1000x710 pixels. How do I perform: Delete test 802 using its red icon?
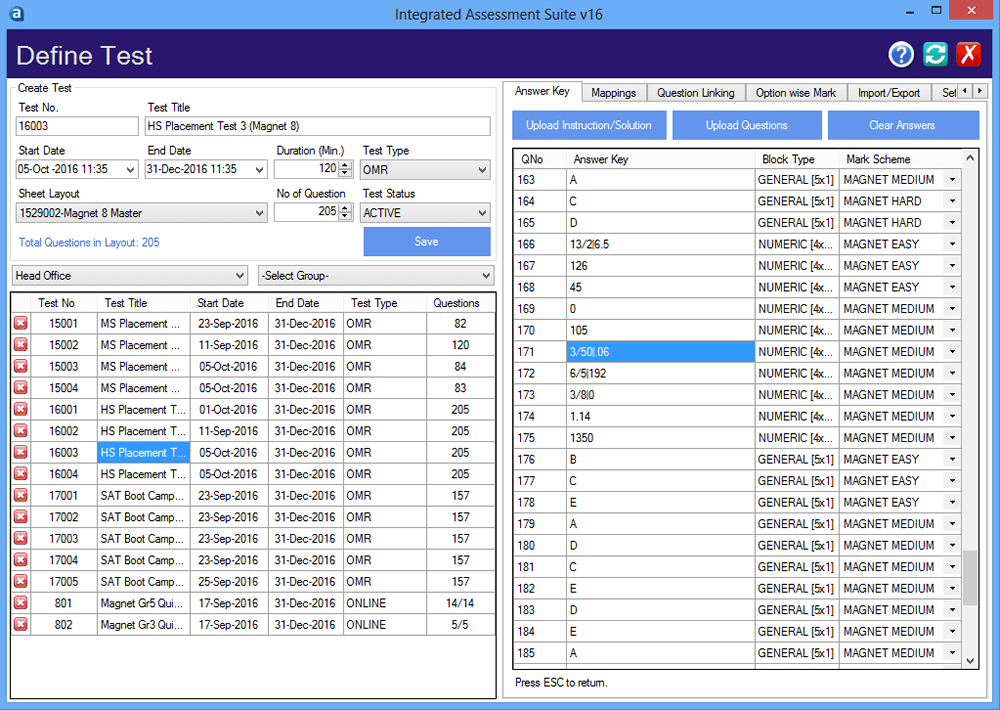21,625
